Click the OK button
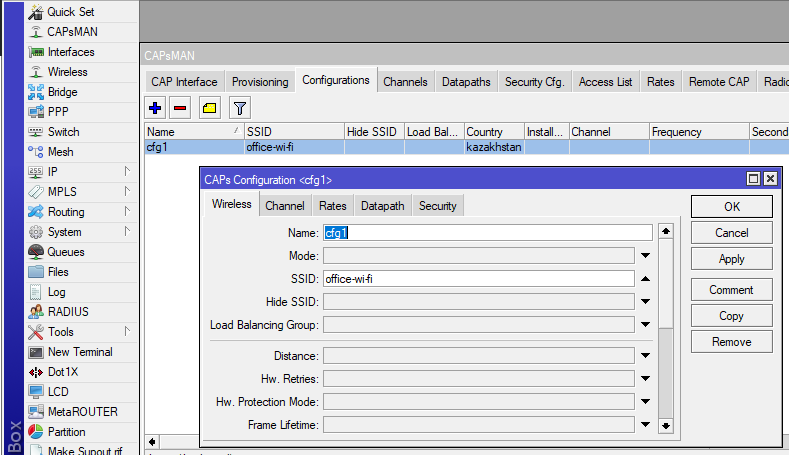 click(731, 207)
